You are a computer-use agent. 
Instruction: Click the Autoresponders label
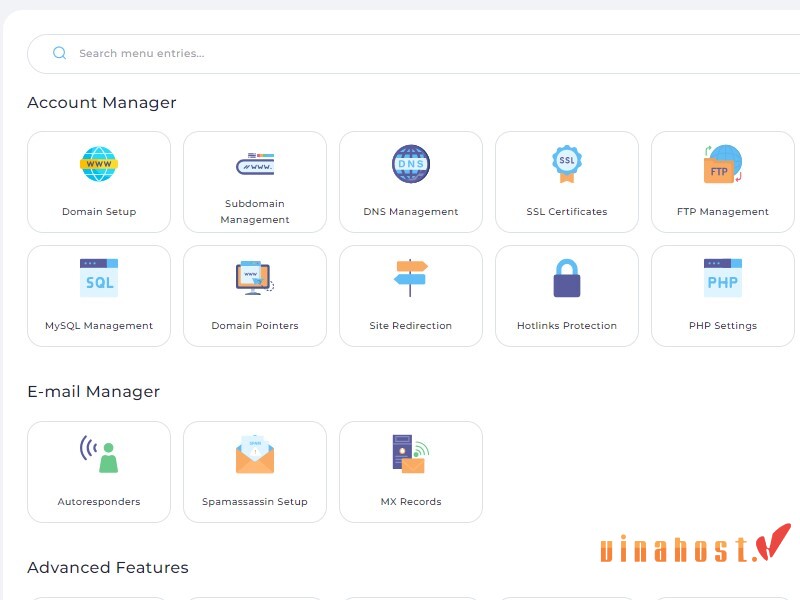click(x=99, y=502)
